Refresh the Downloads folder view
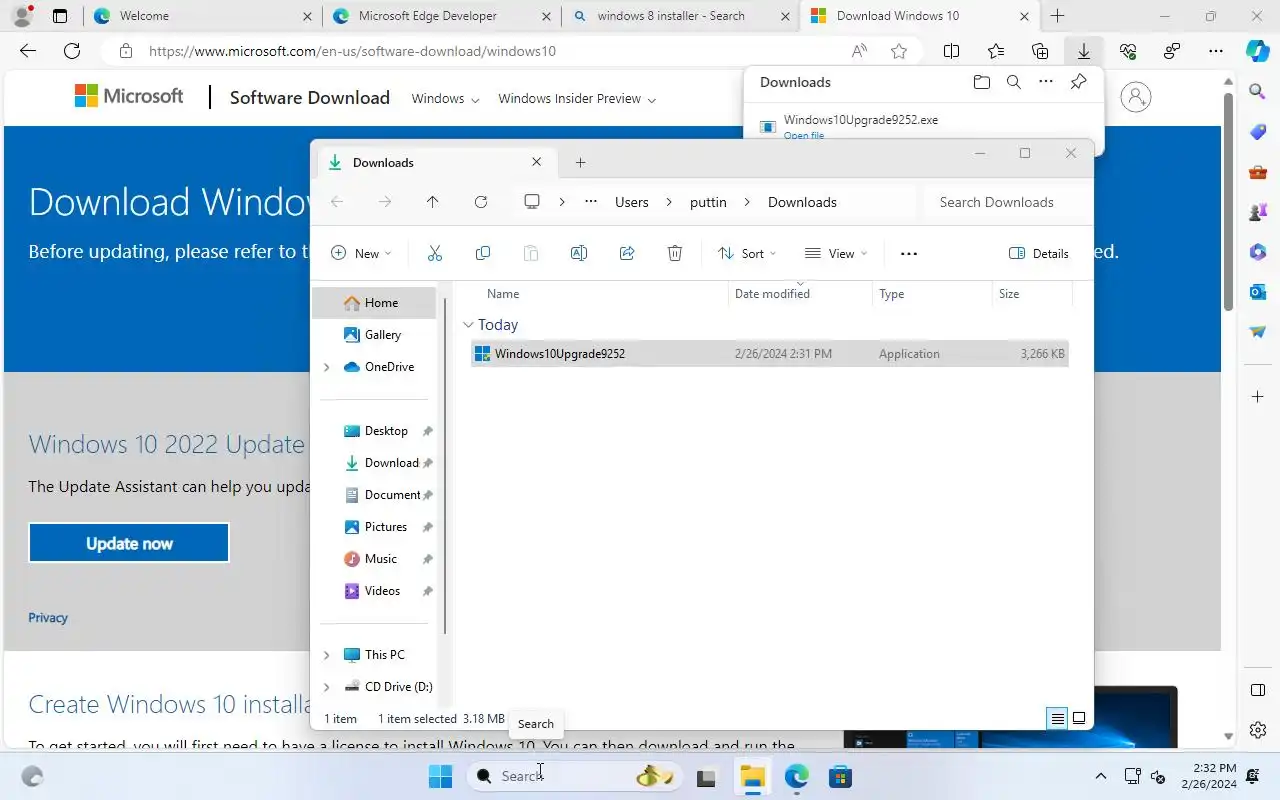The height and width of the screenshot is (800, 1280). tap(481, 202)
